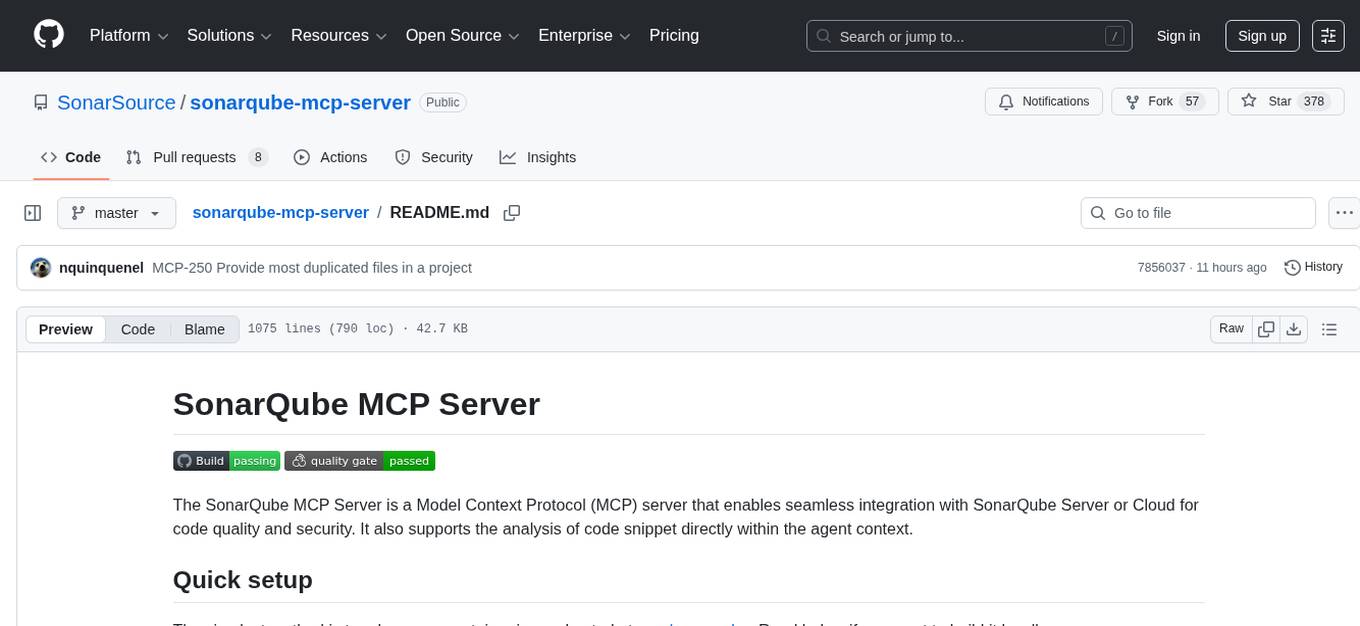The width and height of the screenshot is (1360, 626).
Task: Switch to the Pull requests tab
Action: (196, 157)
